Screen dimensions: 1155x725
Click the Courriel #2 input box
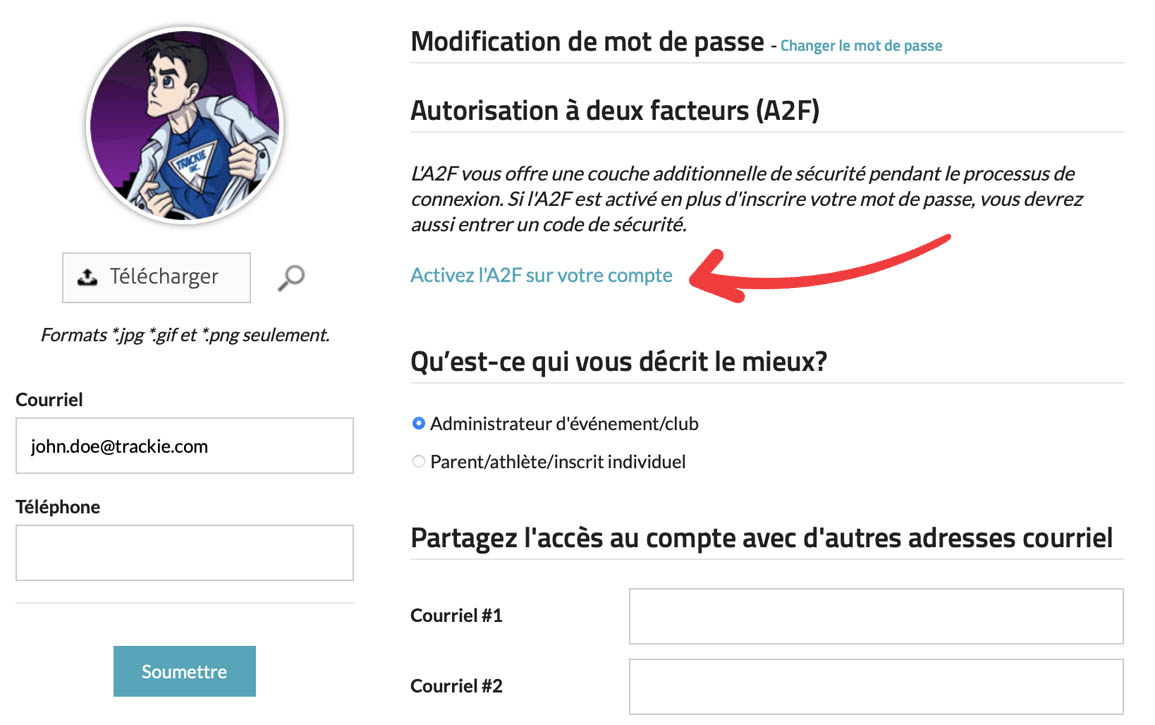point(876,686)
